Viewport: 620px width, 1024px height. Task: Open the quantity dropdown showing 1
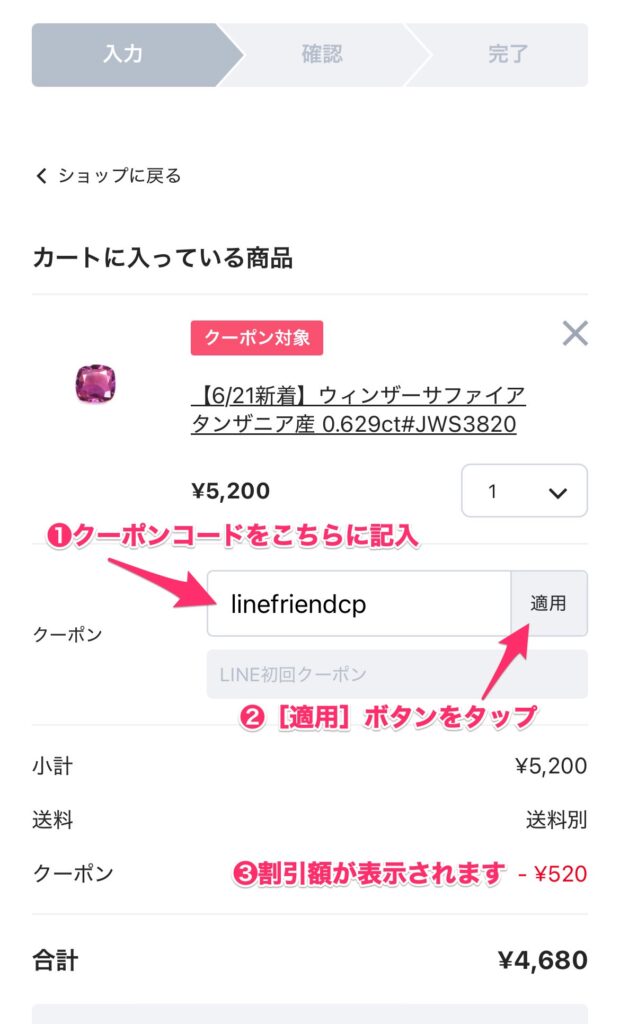tap(524, 490)
